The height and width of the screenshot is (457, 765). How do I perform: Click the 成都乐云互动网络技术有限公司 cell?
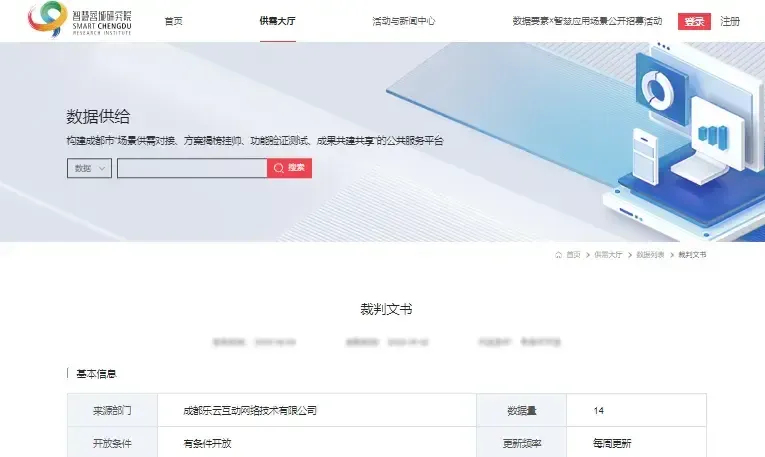point(317,411)
